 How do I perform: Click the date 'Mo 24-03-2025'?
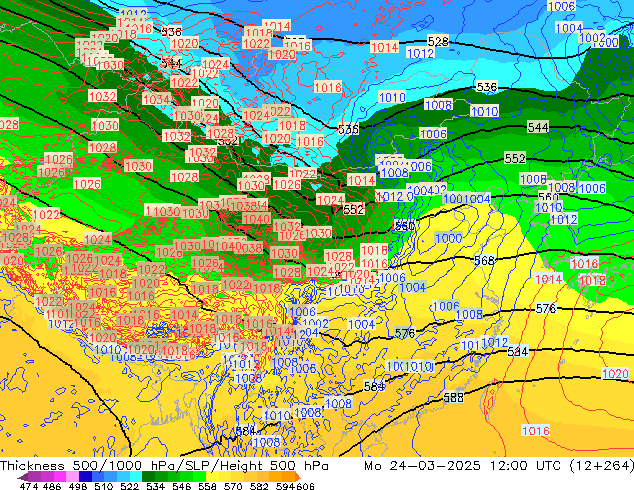click(x=423, y=466)
